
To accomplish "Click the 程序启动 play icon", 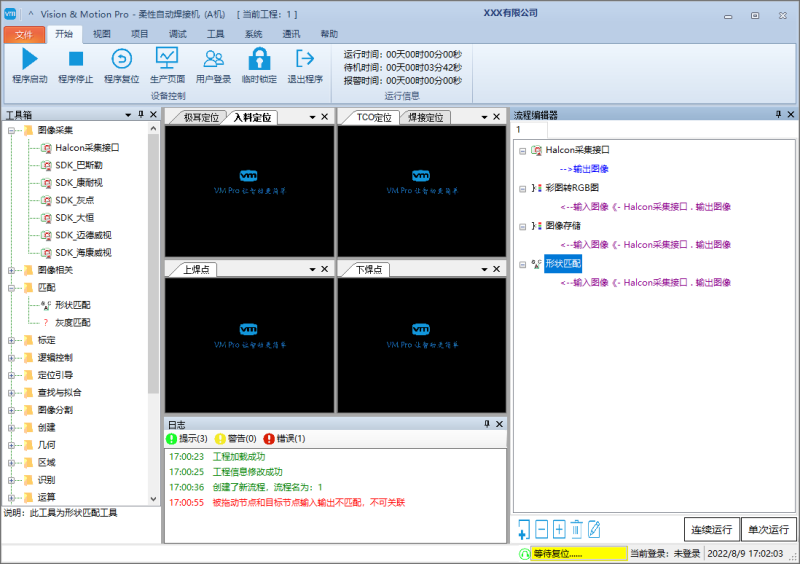I will click(x=29, y=59).
